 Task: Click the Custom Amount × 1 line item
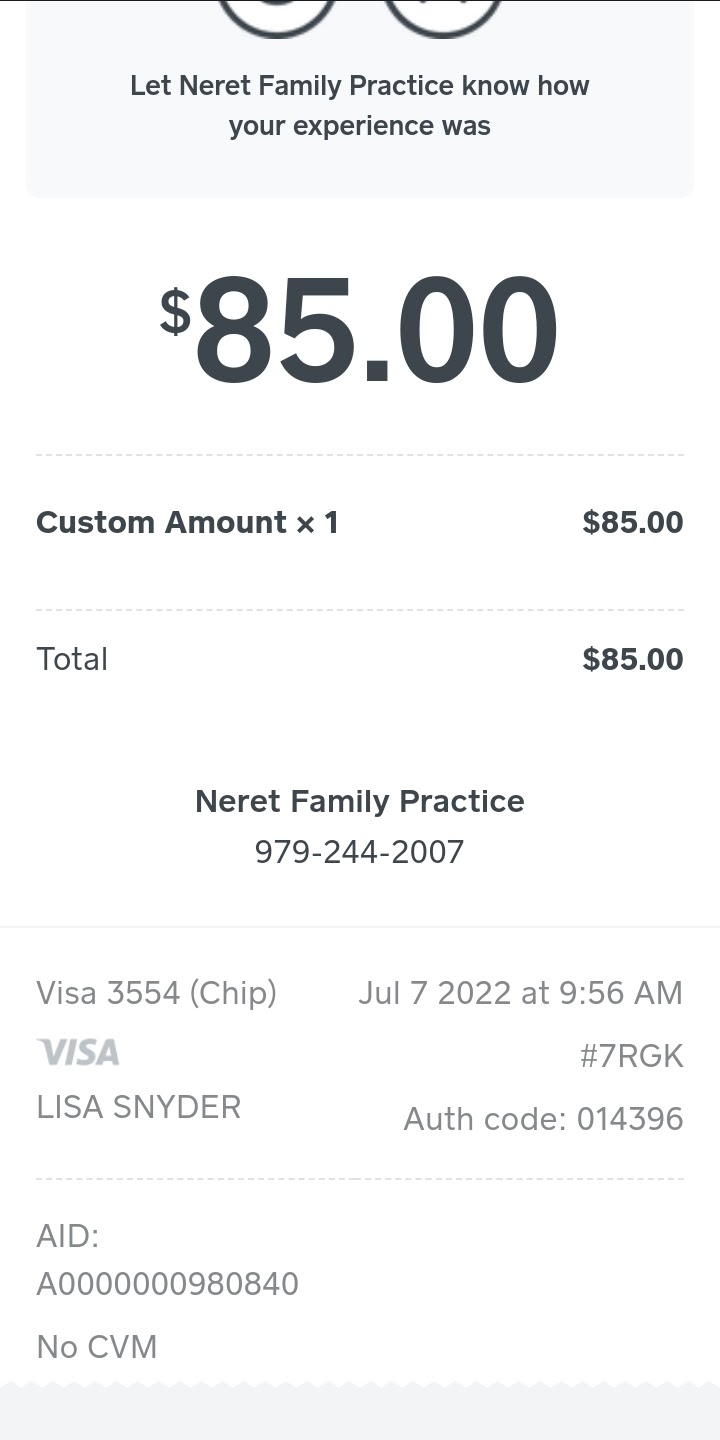(187, 522)
